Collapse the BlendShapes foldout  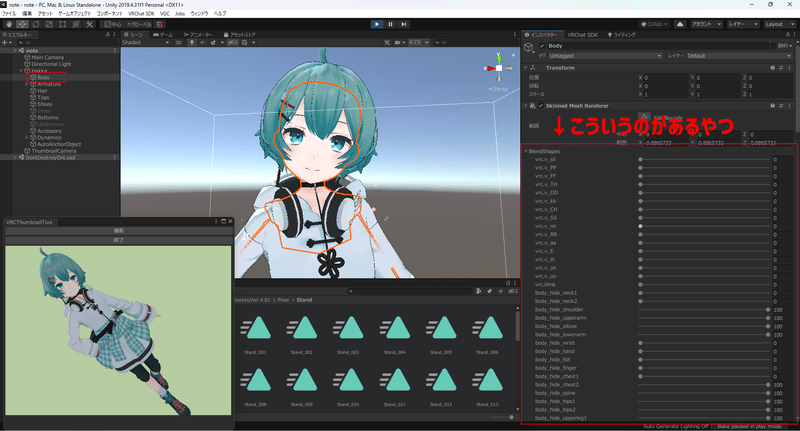pos(526,151)
